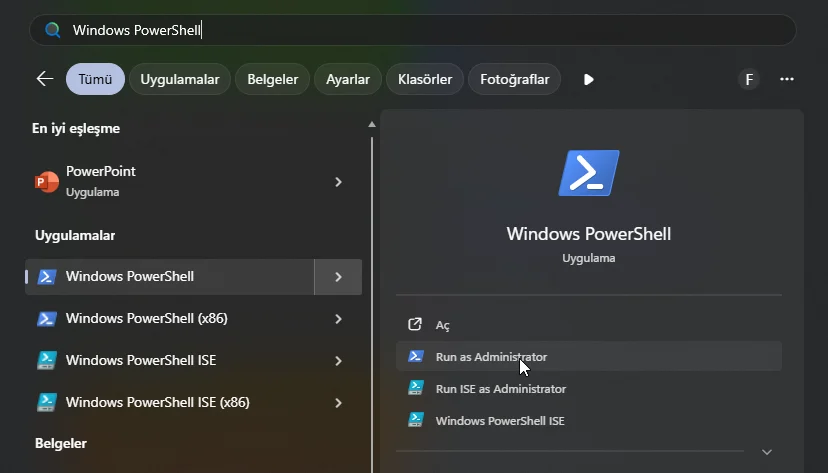Click the Windows PowerShell ISE action icon
Viewport: 828px width, 473px height.
click(x=416, y=420)
